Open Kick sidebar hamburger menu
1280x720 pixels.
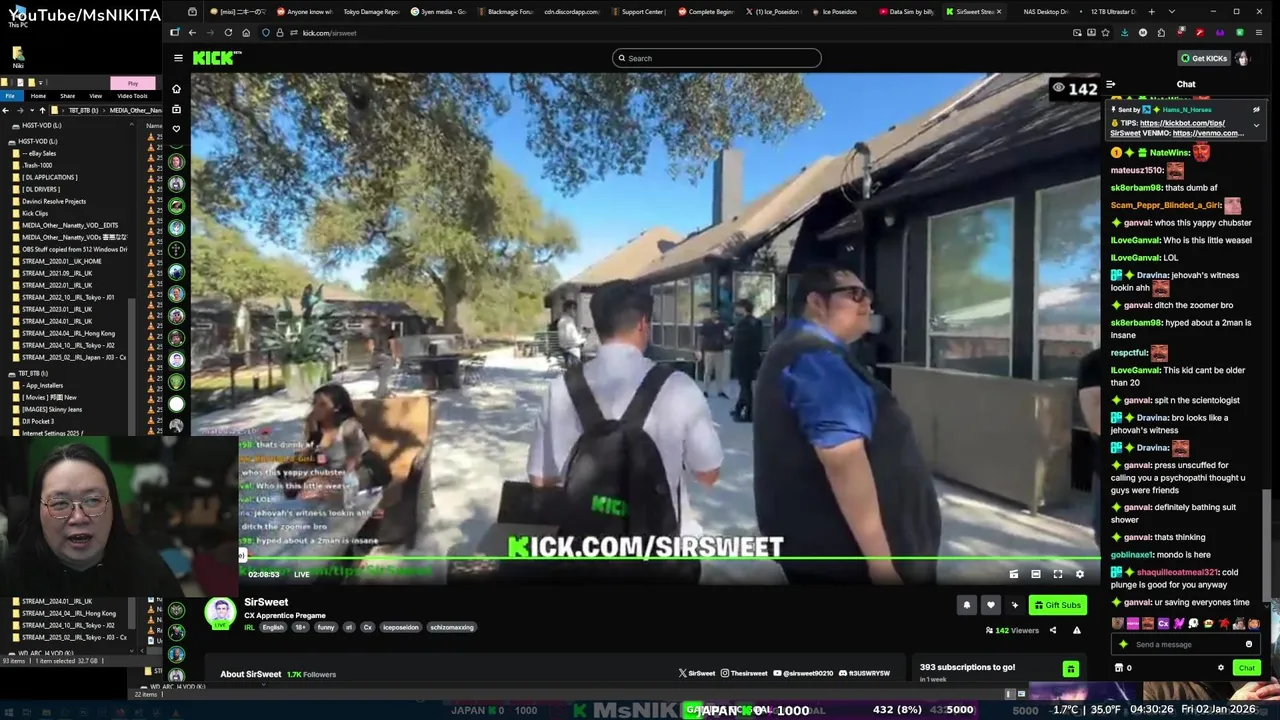click(178, 58)
